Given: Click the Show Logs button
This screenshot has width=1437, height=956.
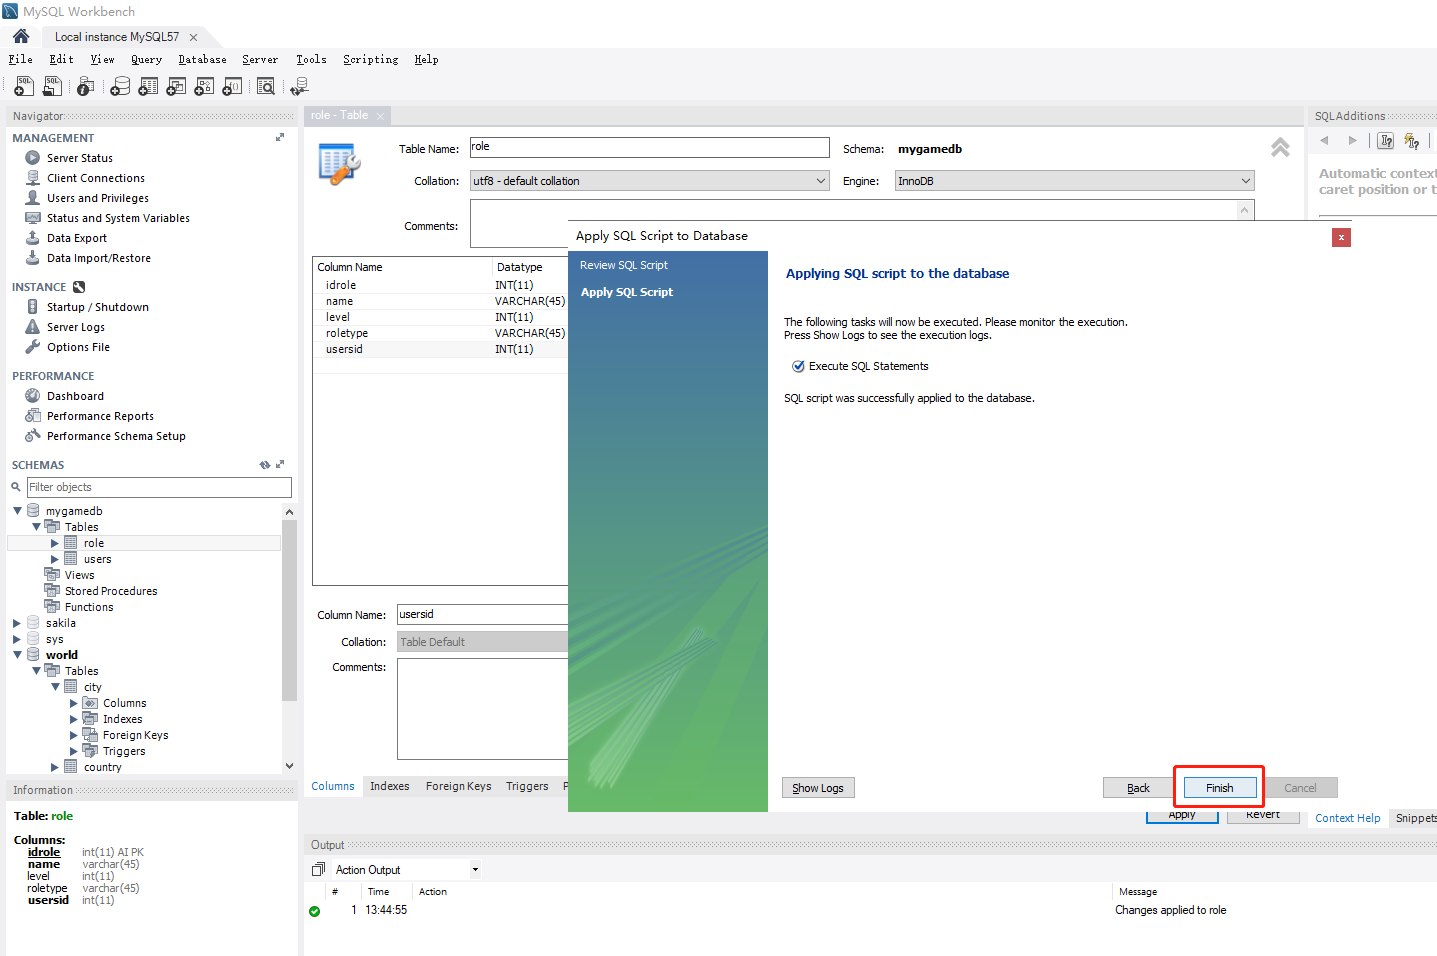Looking at the screenshot, I should tap(818, 788).
